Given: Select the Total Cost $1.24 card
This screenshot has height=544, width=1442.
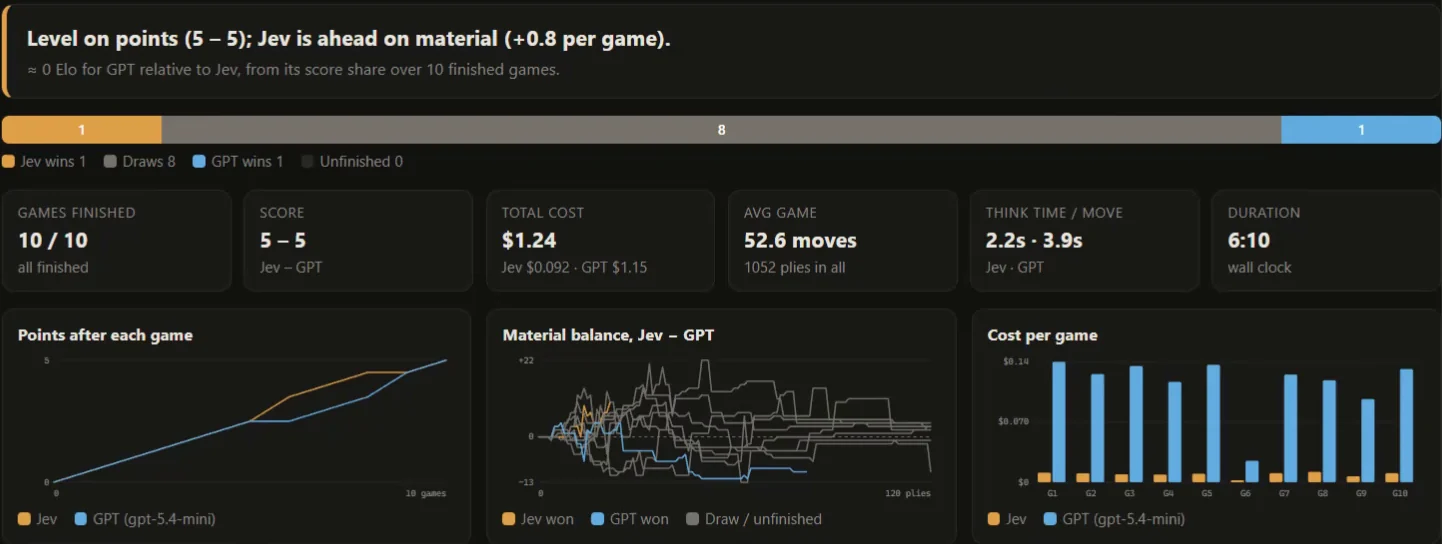Looking at the screenshot, I should coord(600,240).
